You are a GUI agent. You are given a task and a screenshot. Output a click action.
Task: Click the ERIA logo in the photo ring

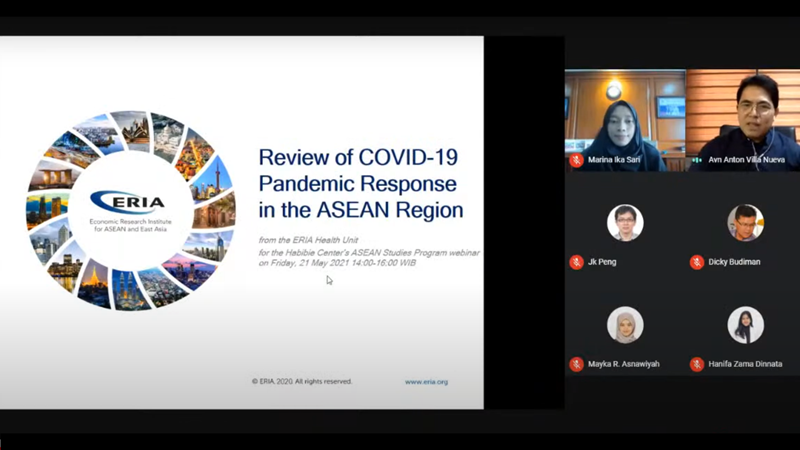point(128,202)
